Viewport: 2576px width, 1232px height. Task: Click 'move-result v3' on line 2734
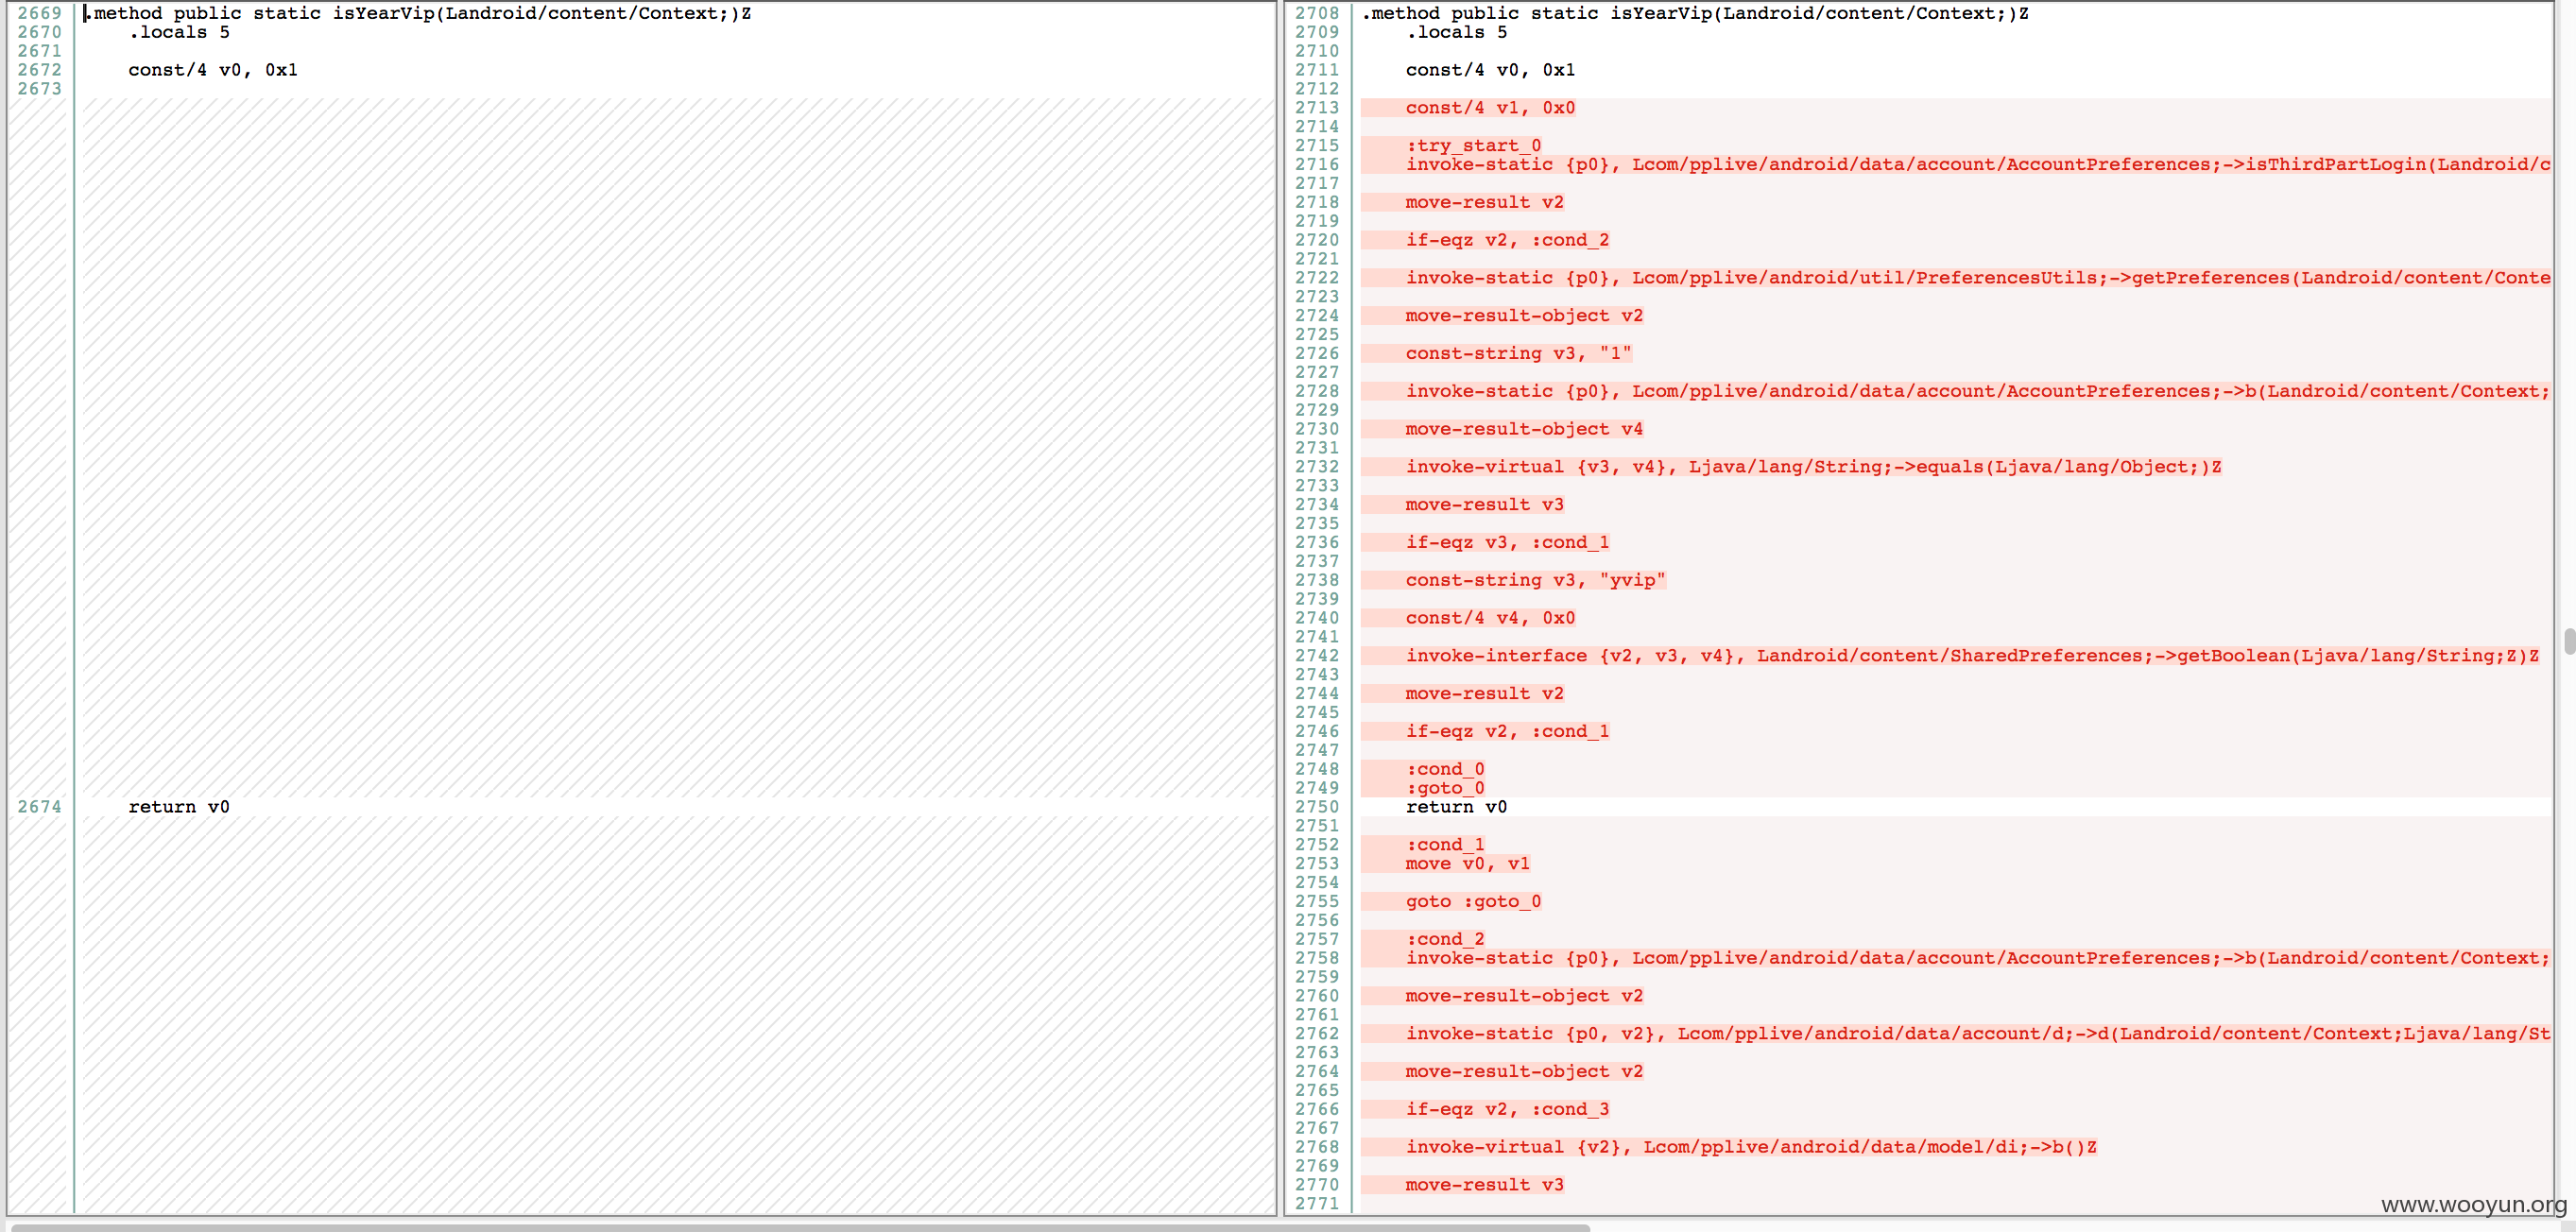click(x=1484, y=506)
